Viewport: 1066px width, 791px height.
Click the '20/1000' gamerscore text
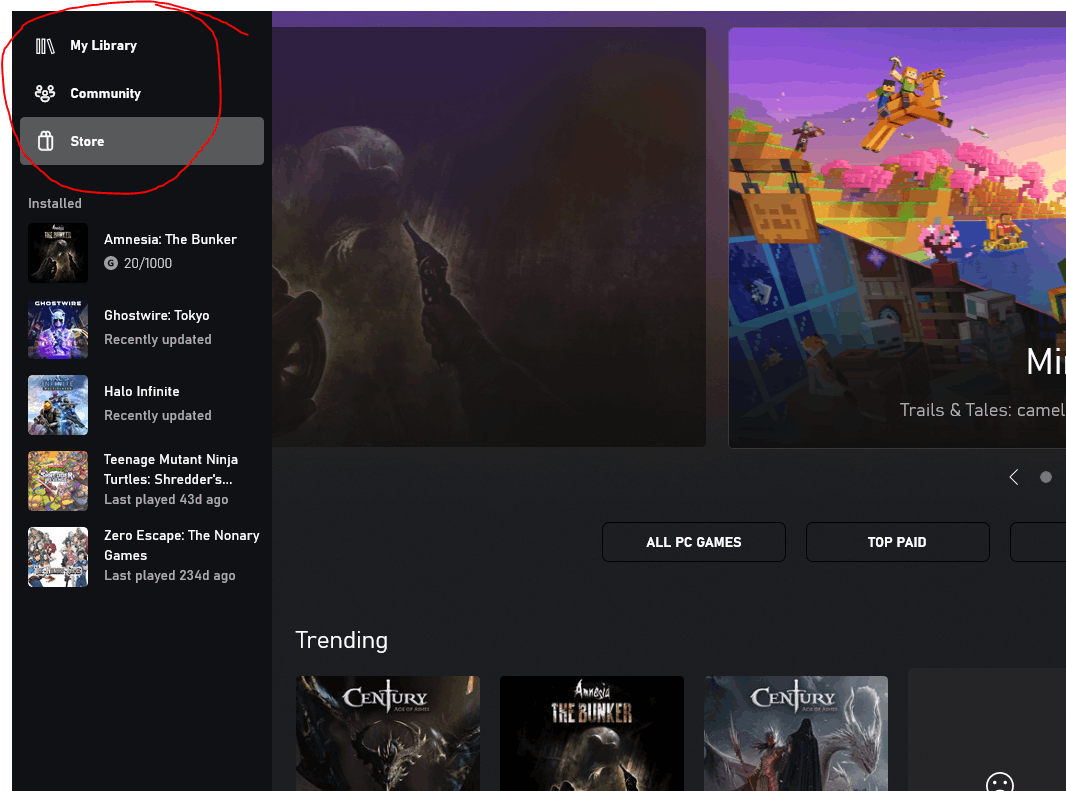click(x=148, y=263)
